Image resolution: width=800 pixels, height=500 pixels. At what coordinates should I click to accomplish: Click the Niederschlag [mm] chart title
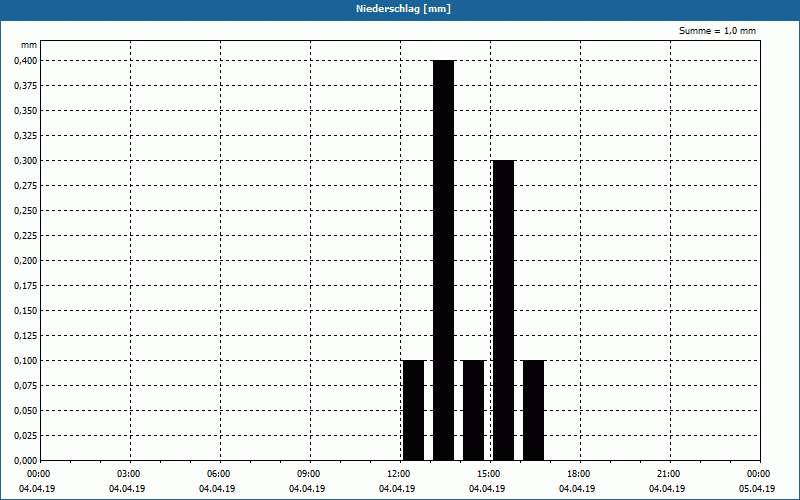403,9
